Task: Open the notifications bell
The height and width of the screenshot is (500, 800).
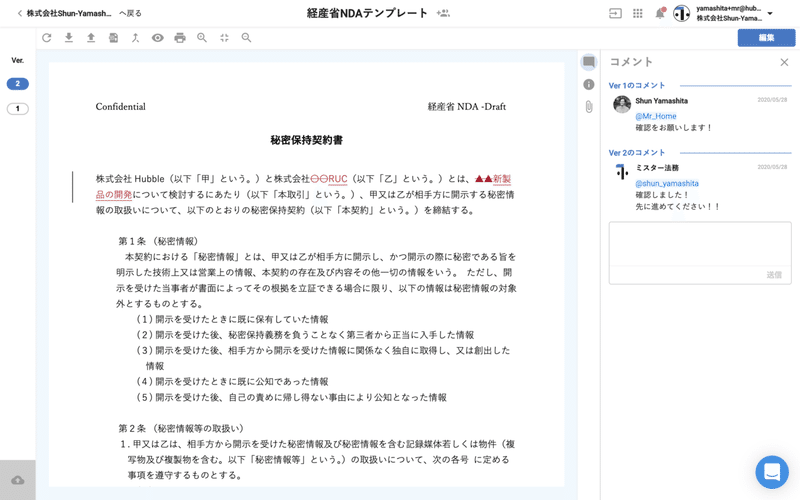Action: point(660,13)
